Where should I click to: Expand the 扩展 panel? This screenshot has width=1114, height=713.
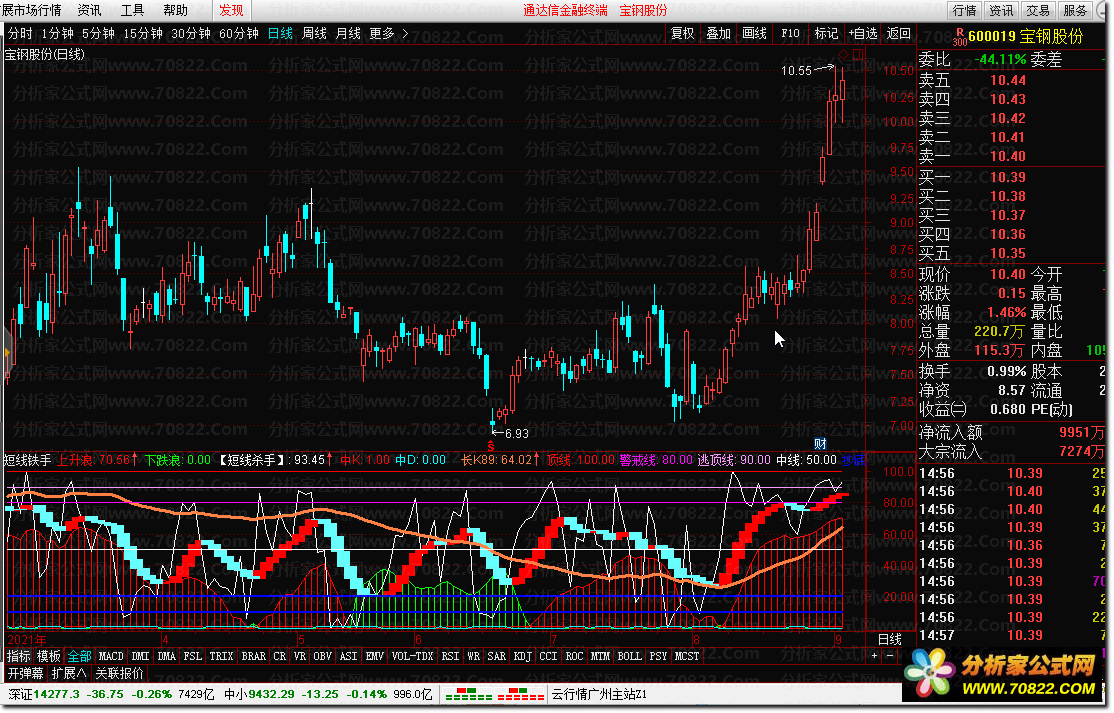point(69,673)
